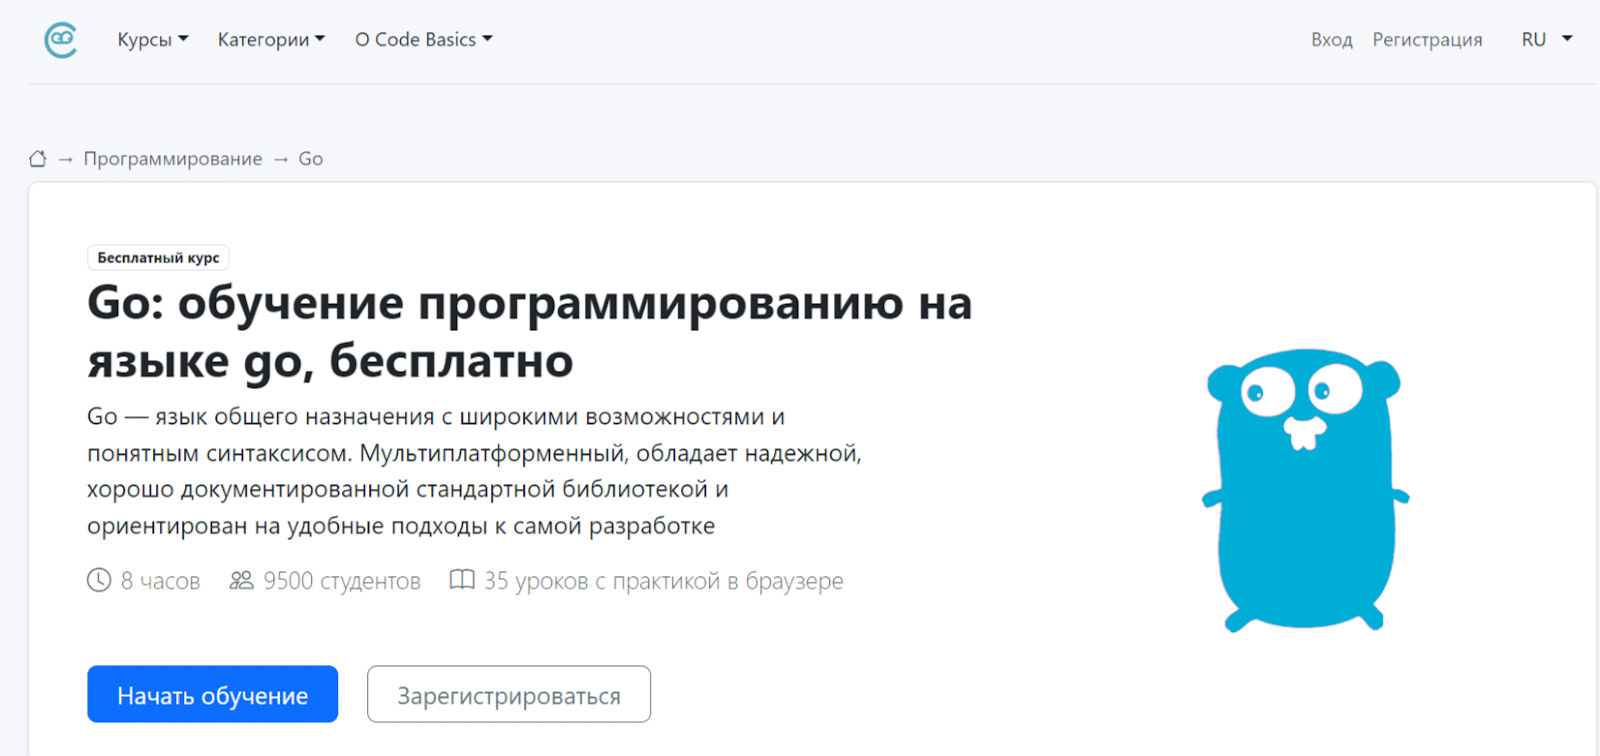Expand the Категории dropdown

pos(271,40)
